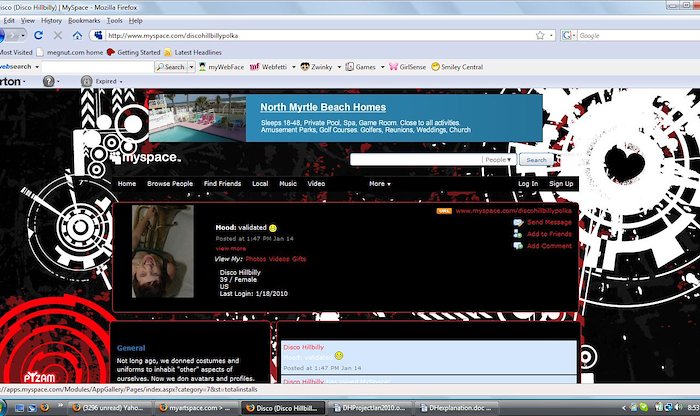Bookmark this page with the star icon

pyautogui.click(x=540, y=35)
